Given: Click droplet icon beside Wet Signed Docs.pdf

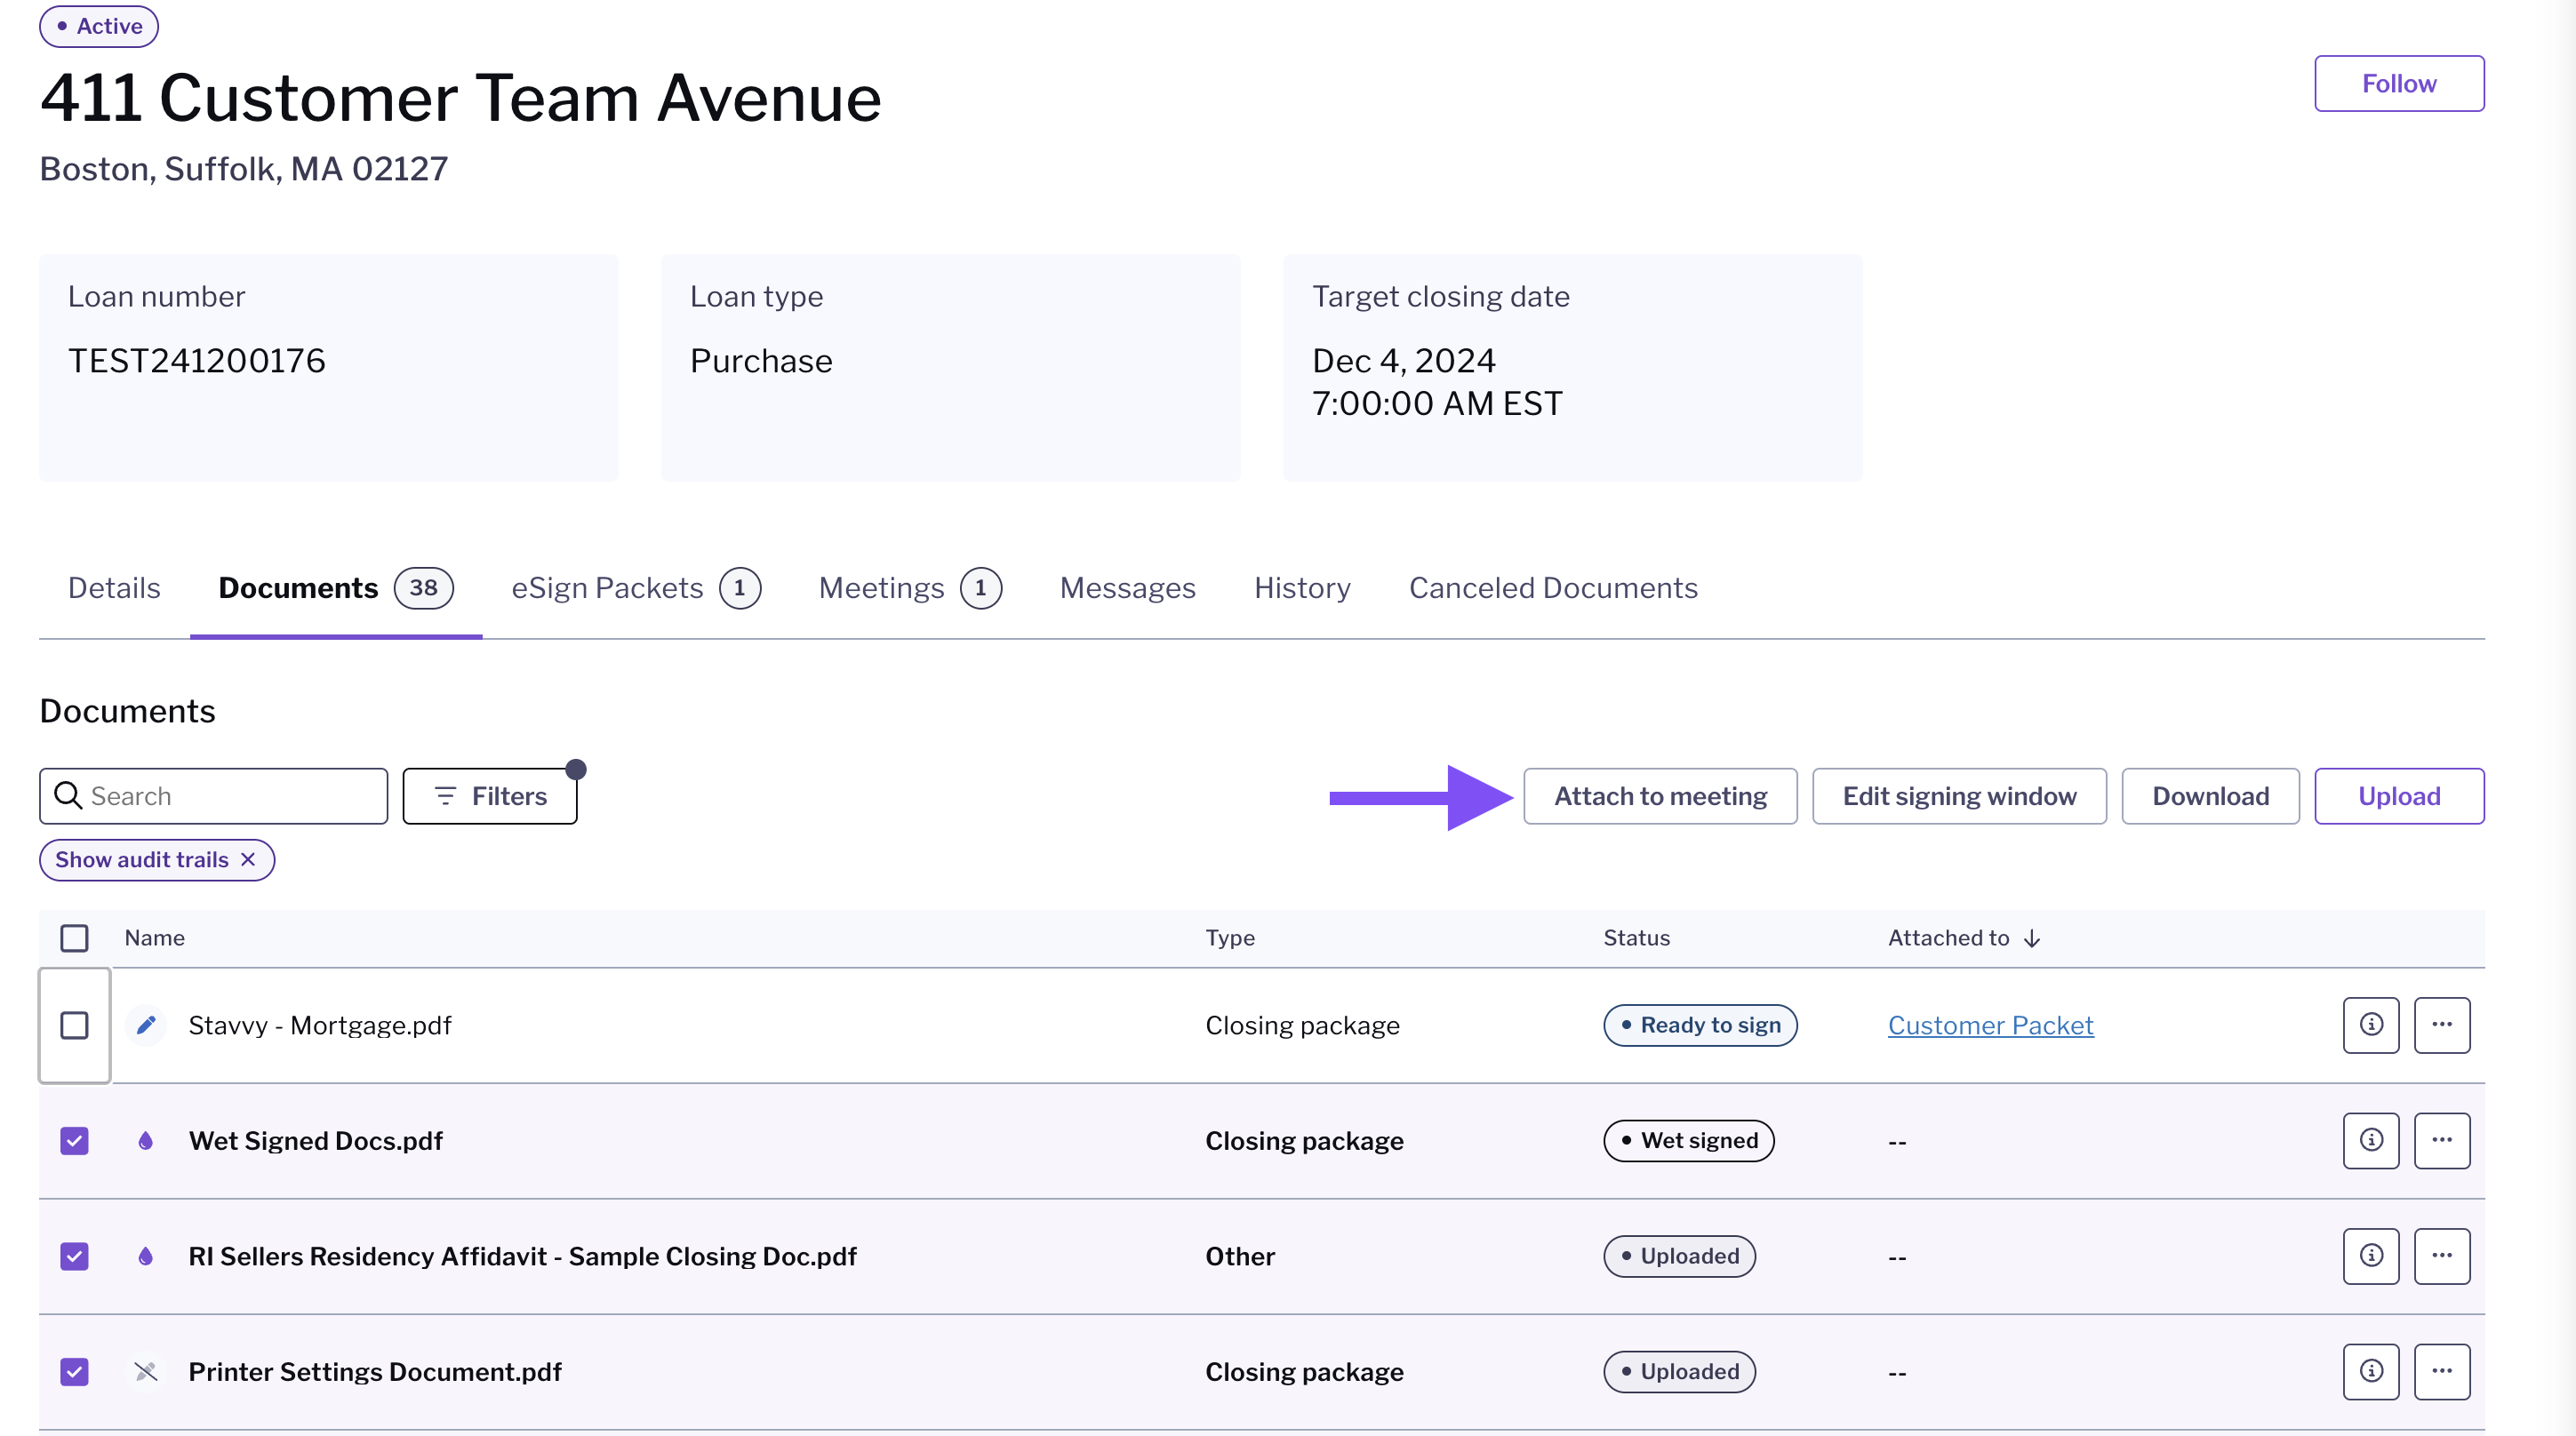Looking at the screenshot, I should [146, 1140].
